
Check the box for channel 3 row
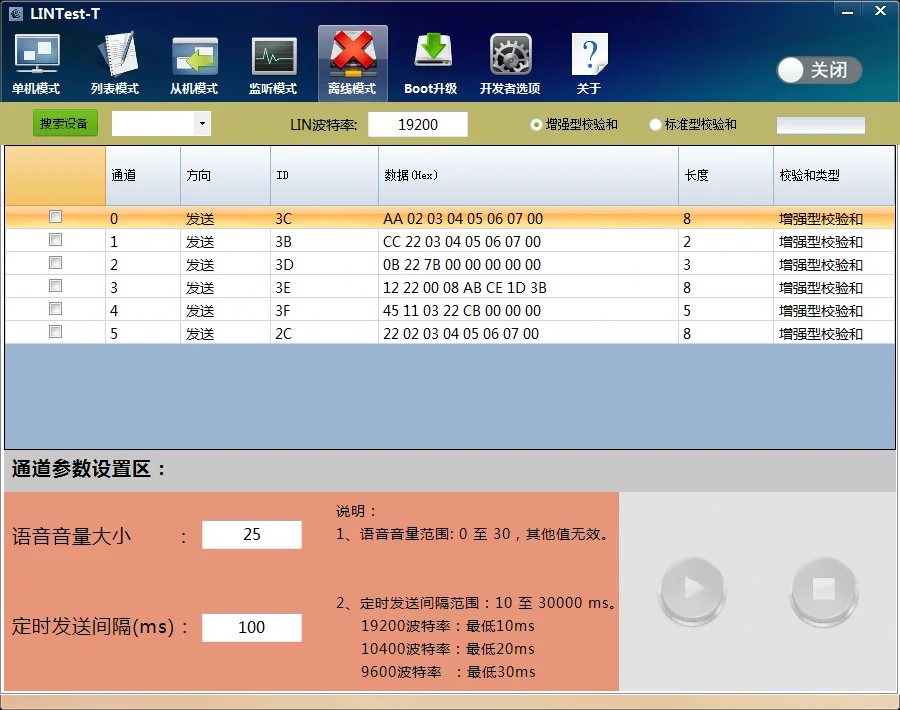pos(55,286)
